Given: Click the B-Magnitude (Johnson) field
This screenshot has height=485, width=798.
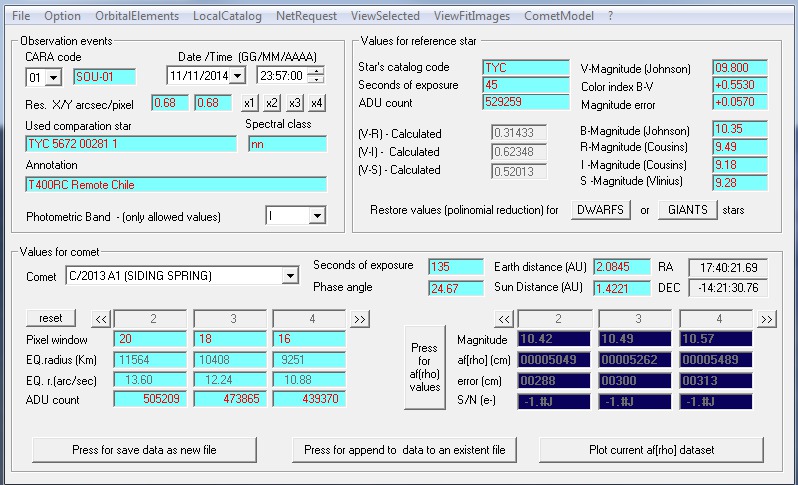Looking at the screenshot, I should pyautogui.click(x=739, y=129).
